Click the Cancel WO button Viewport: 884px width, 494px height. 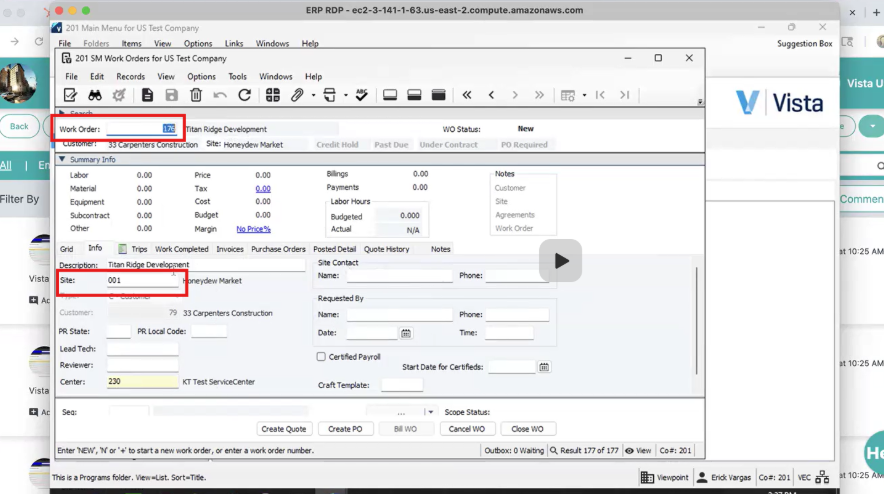[467, 429]
